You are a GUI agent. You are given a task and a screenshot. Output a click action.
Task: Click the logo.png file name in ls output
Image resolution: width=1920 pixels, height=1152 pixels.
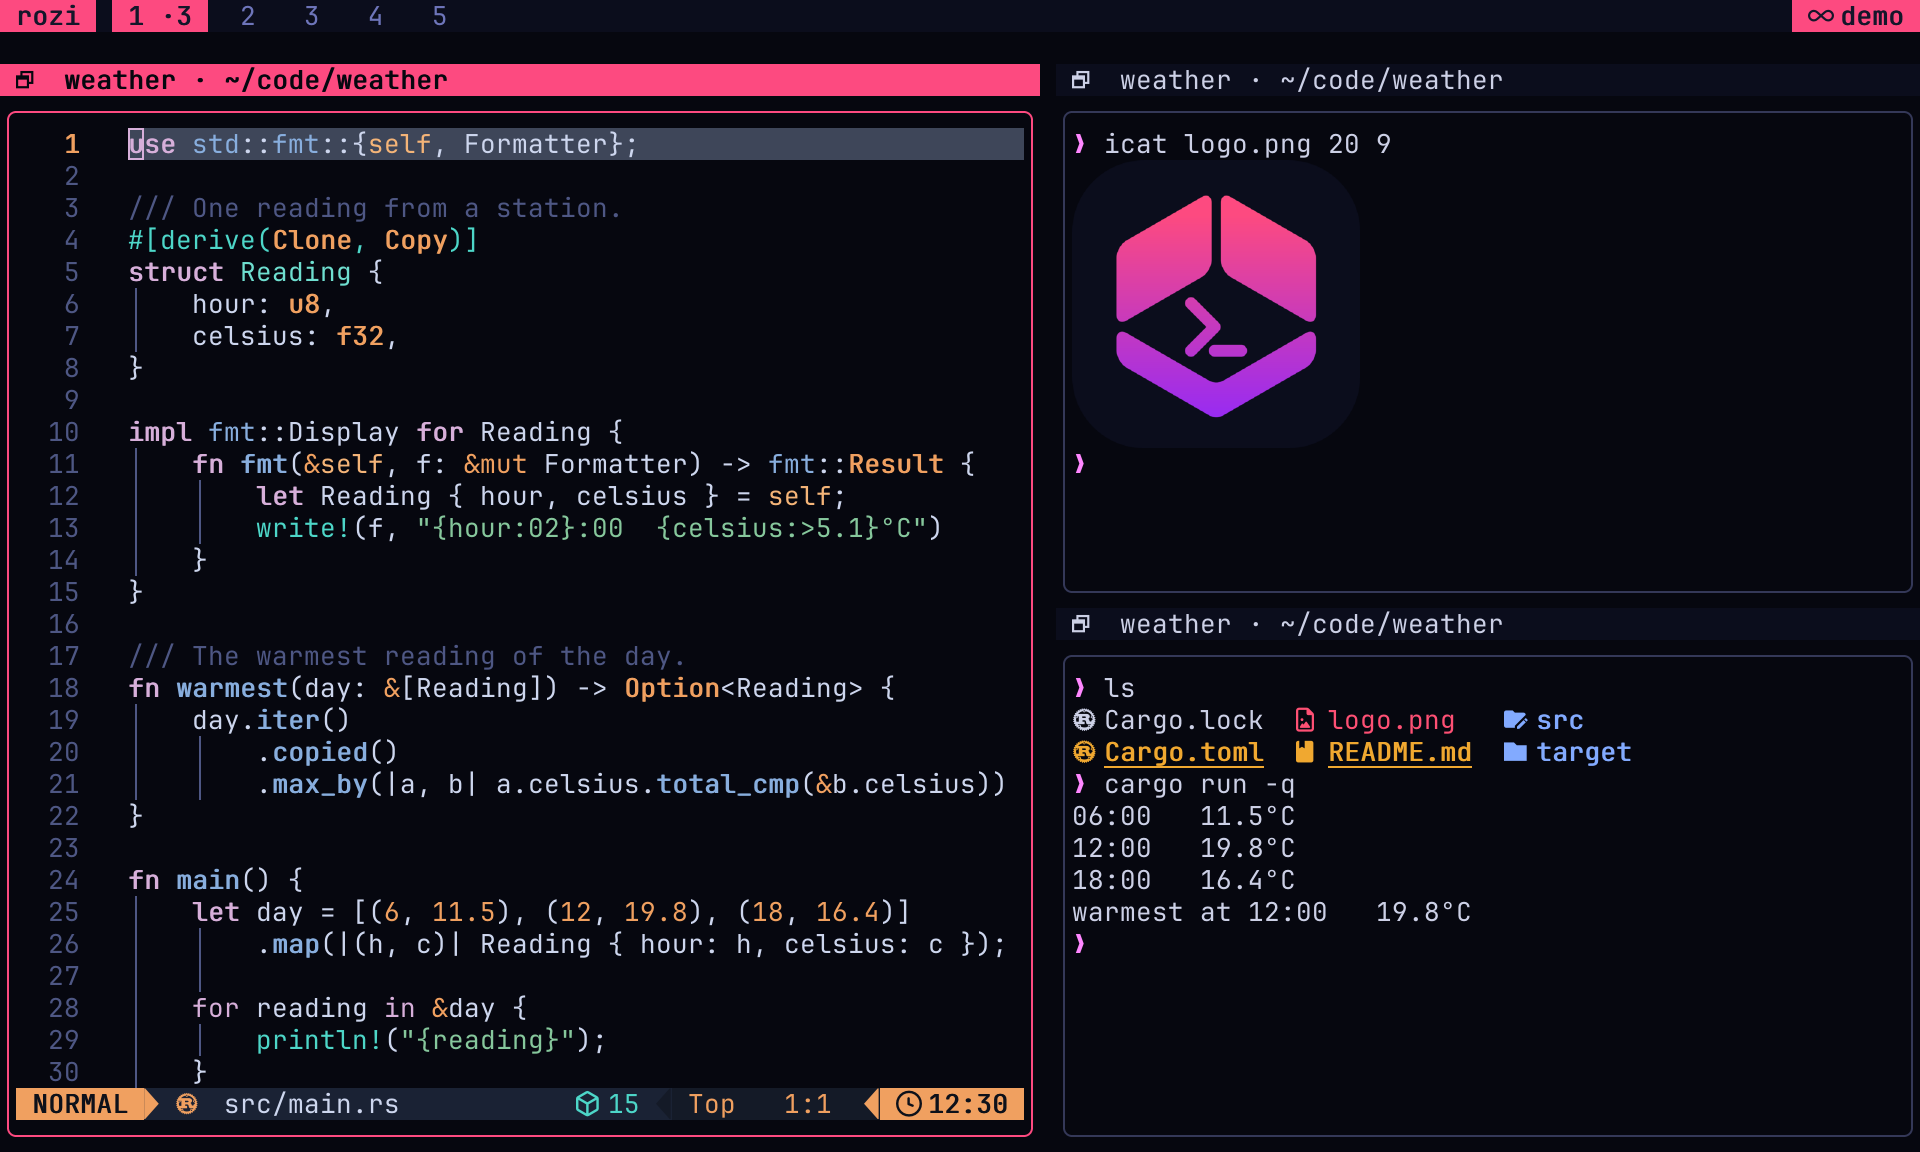1392,720
